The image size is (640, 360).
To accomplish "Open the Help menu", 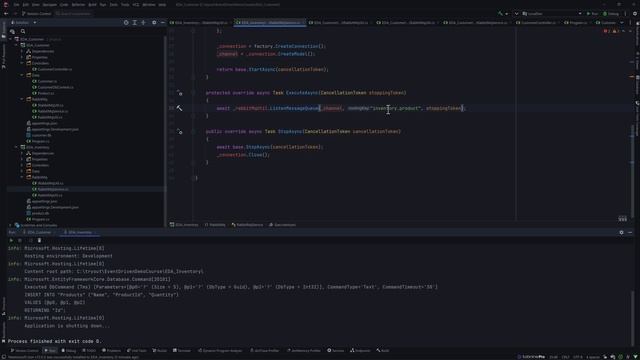I will [x=162, y=4].
